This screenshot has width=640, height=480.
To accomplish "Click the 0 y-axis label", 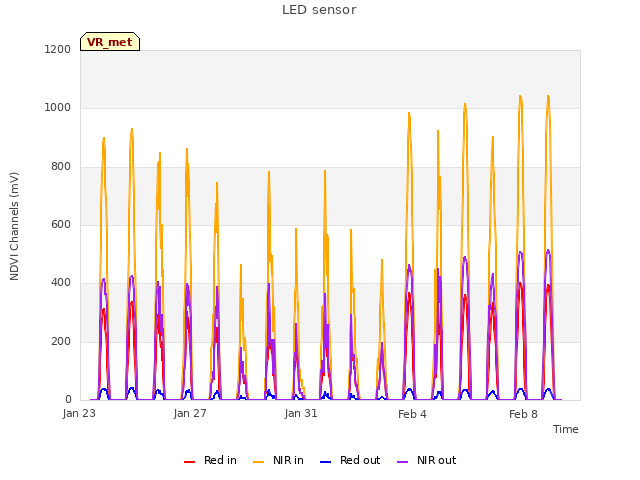I will click(x=68, y=400).
